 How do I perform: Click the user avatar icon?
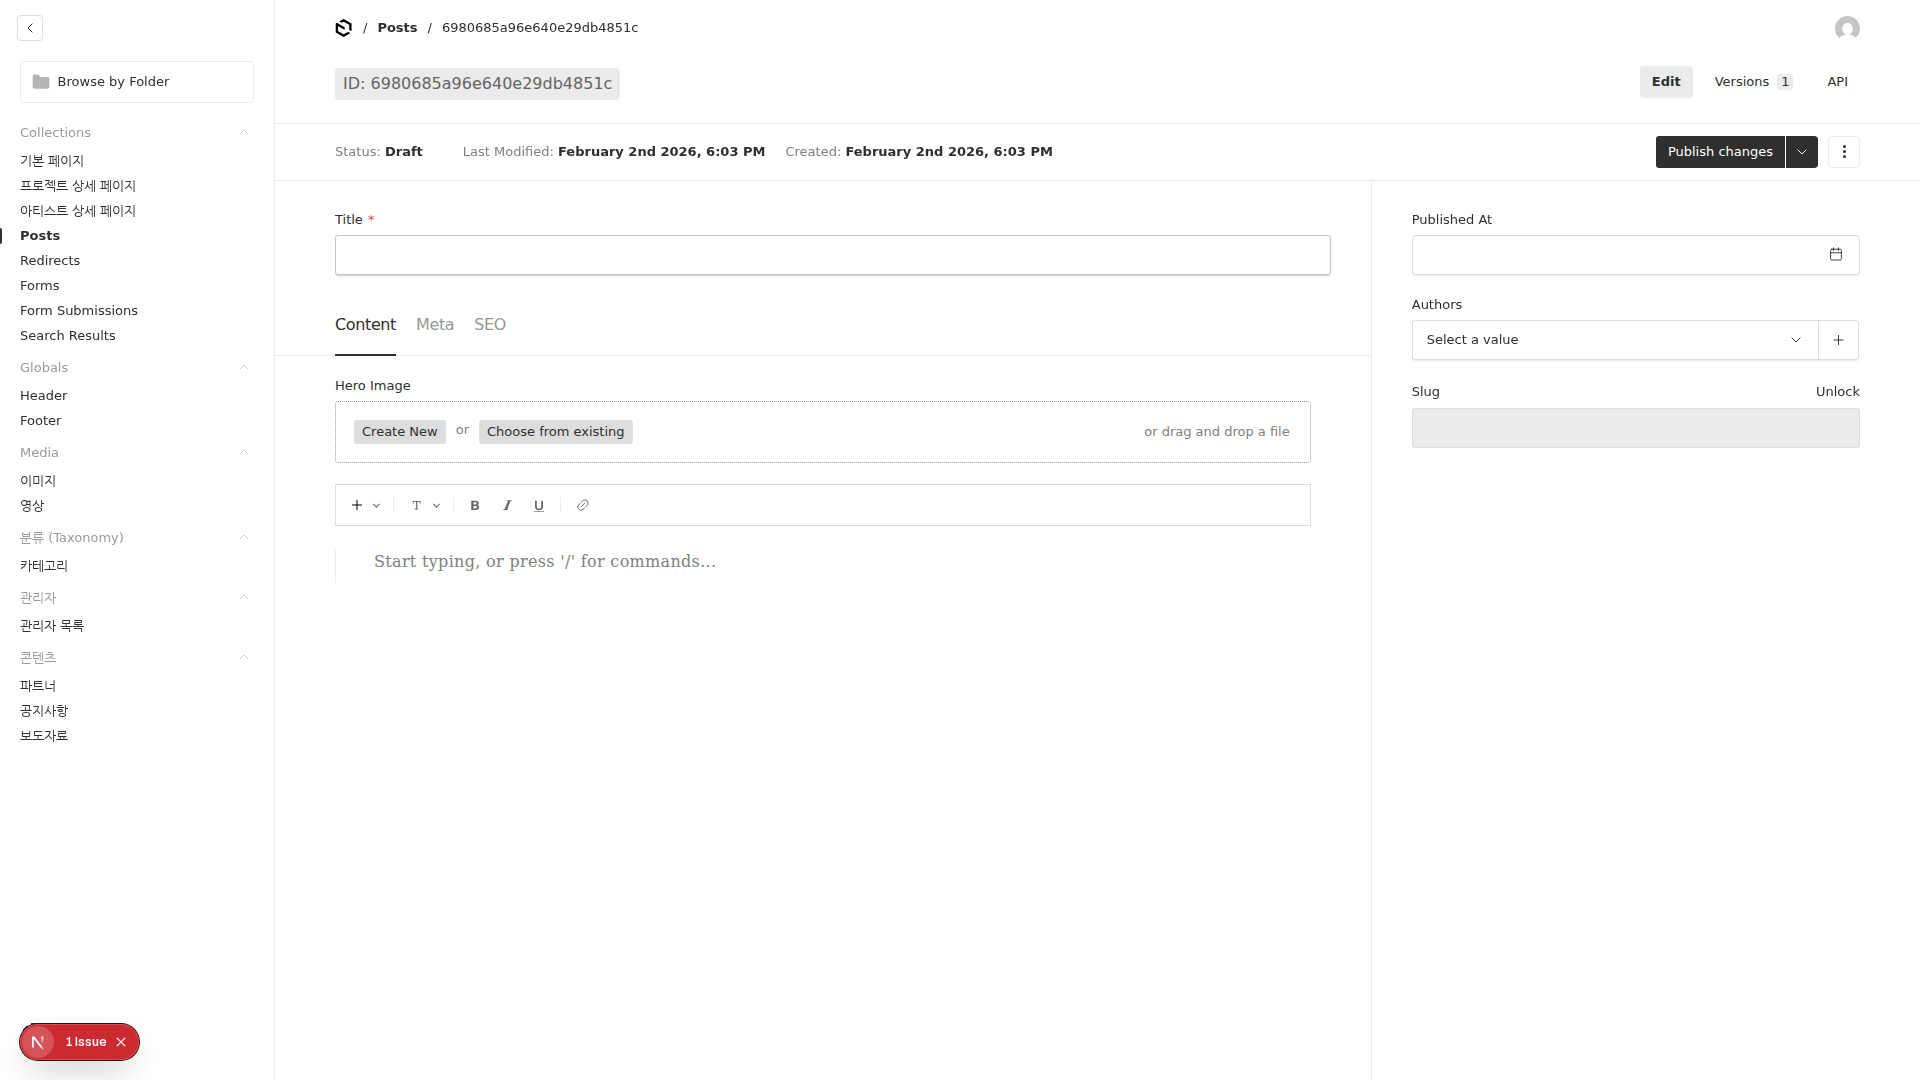click(1847, 28)
